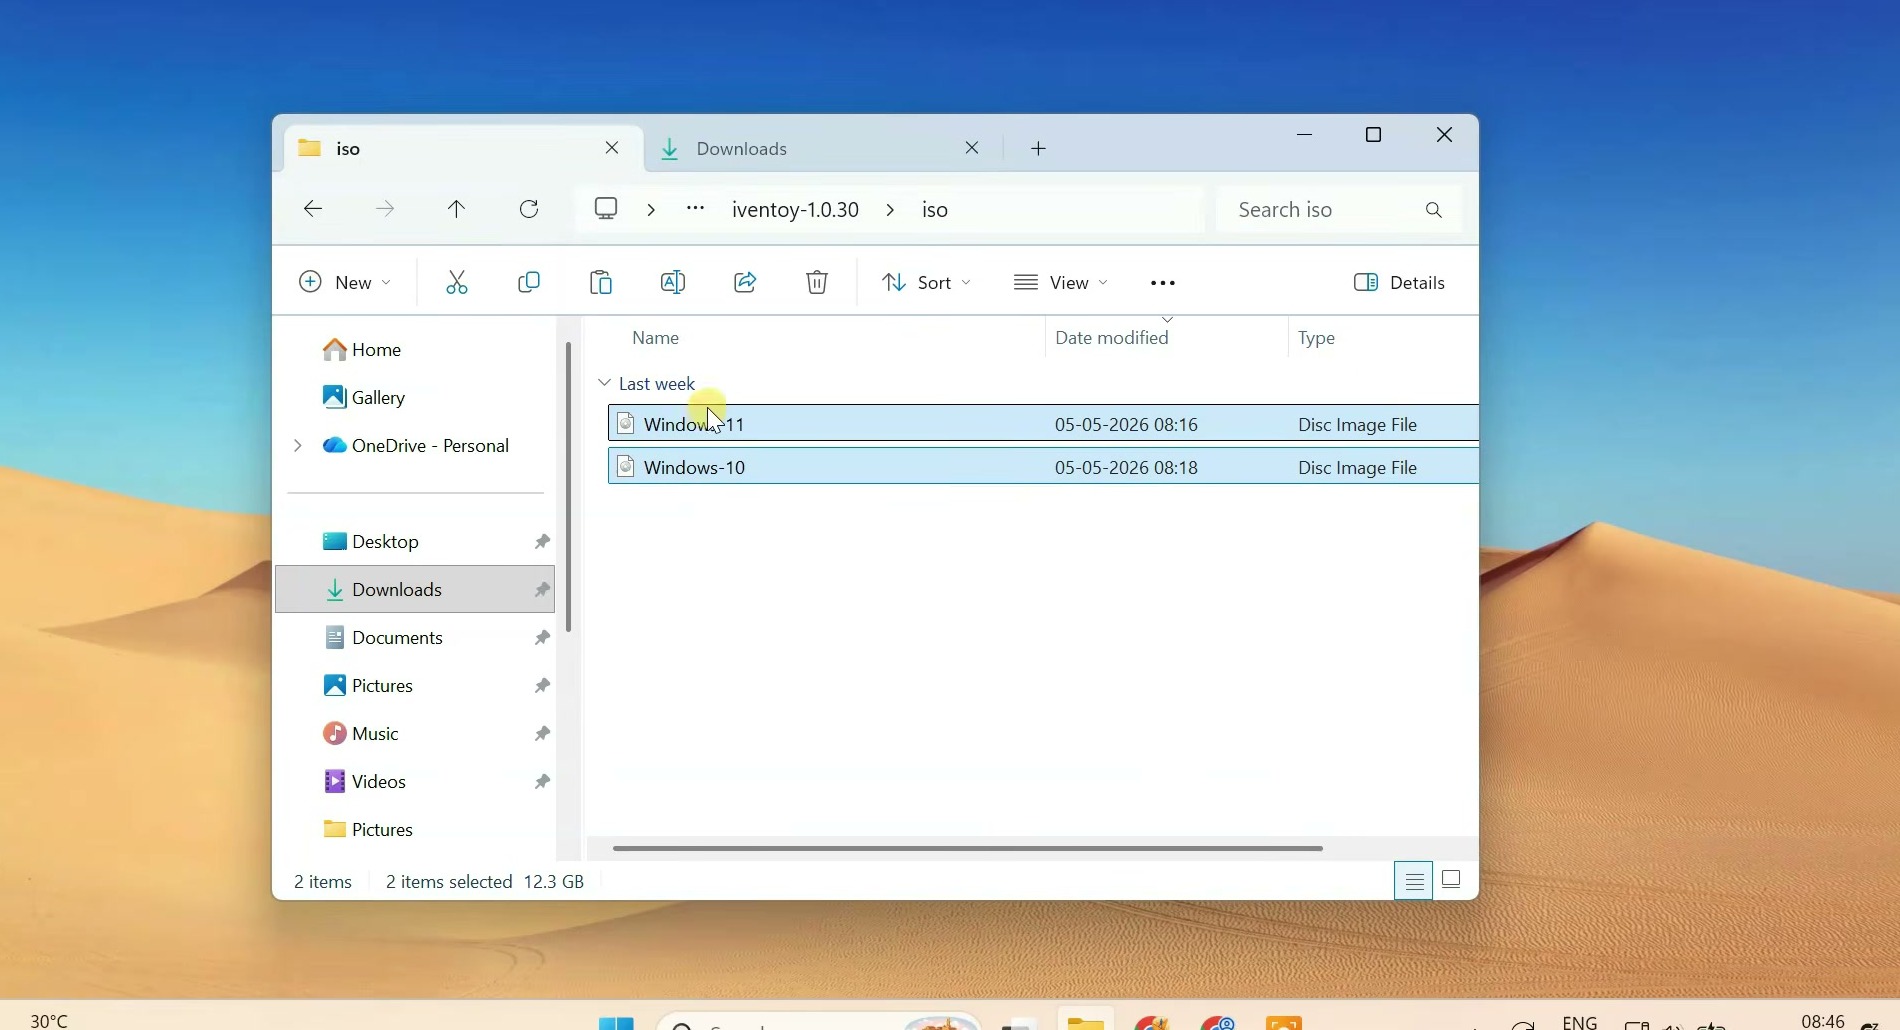
Task: Click the 05-05-2026 08:18 date cell
Action: [1126, 467]
